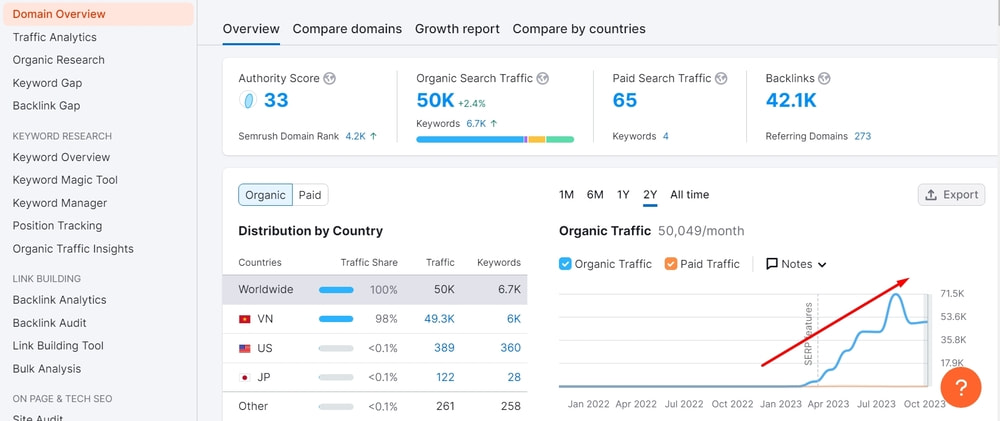Image resolution: width=1000 pixels, height=421 pixels.
Task: Select the Worldwide row in country table
Action: pyautogui.click(x=375, y=290)
